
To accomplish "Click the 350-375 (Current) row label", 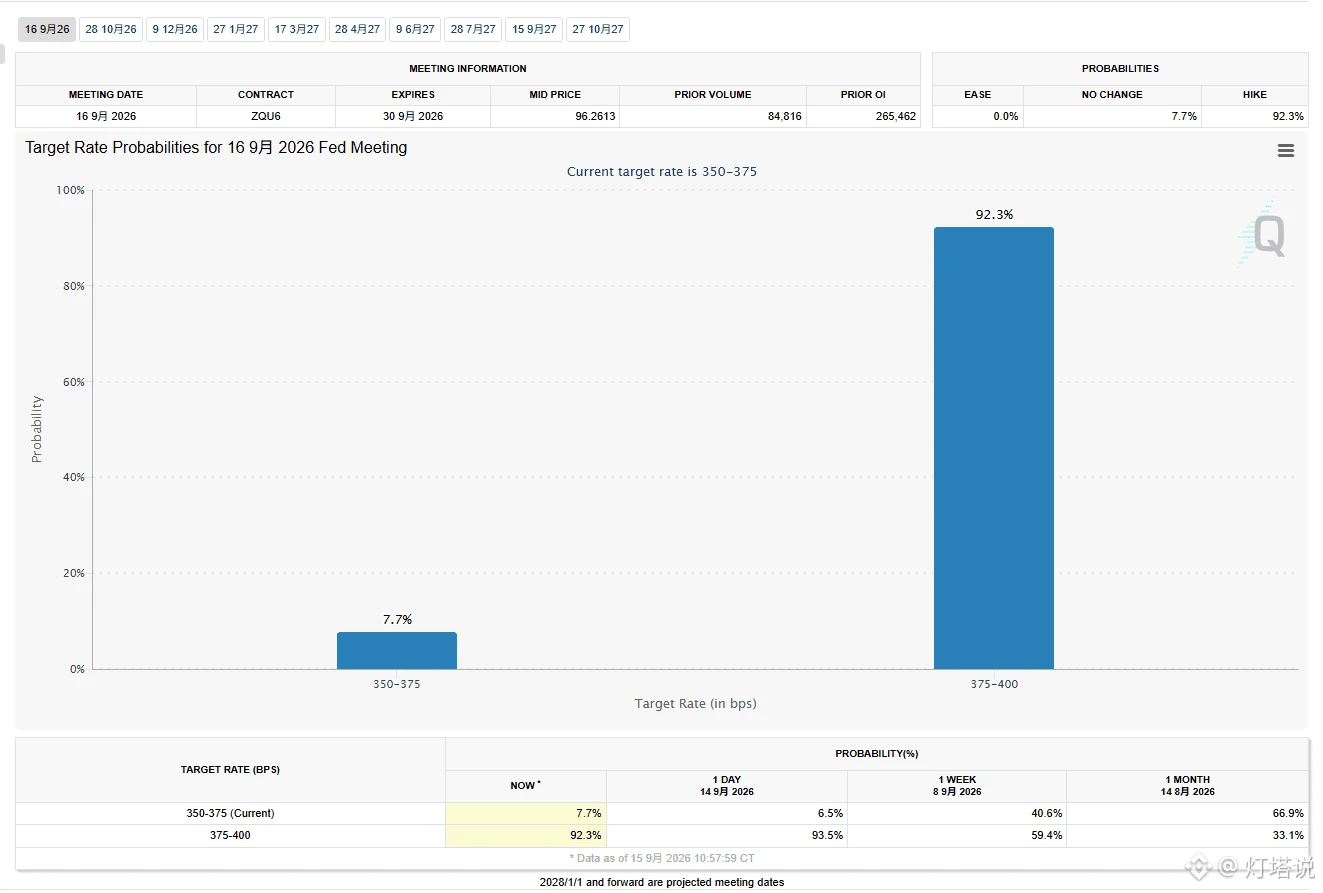I will click(x=230, y=813).
